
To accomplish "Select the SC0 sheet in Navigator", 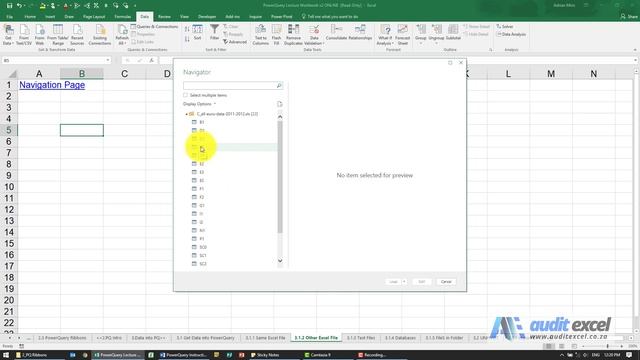I will [x=203, y=247].
